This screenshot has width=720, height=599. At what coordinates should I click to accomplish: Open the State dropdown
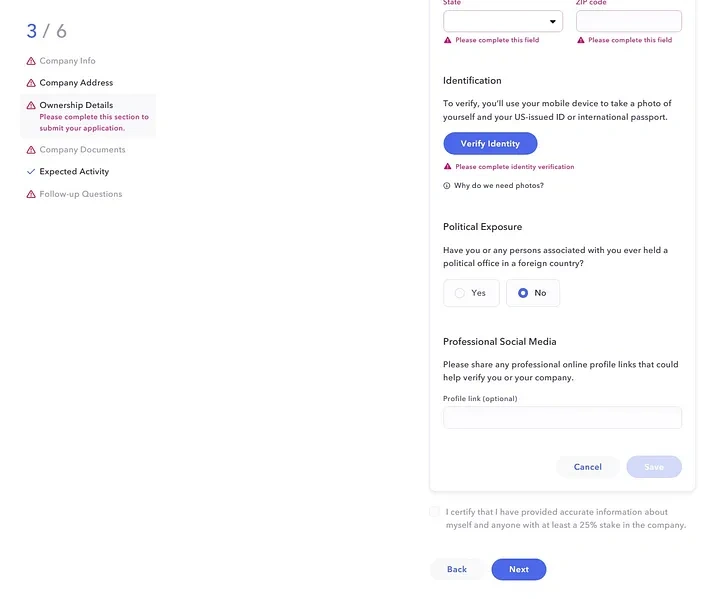click(x=503, y=22)
